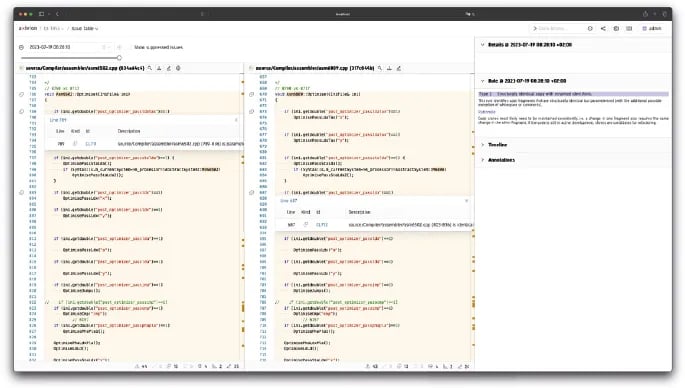Collapse the Details section in the right panel
Screen dimensions: 685x388
[x=483, y=45]
